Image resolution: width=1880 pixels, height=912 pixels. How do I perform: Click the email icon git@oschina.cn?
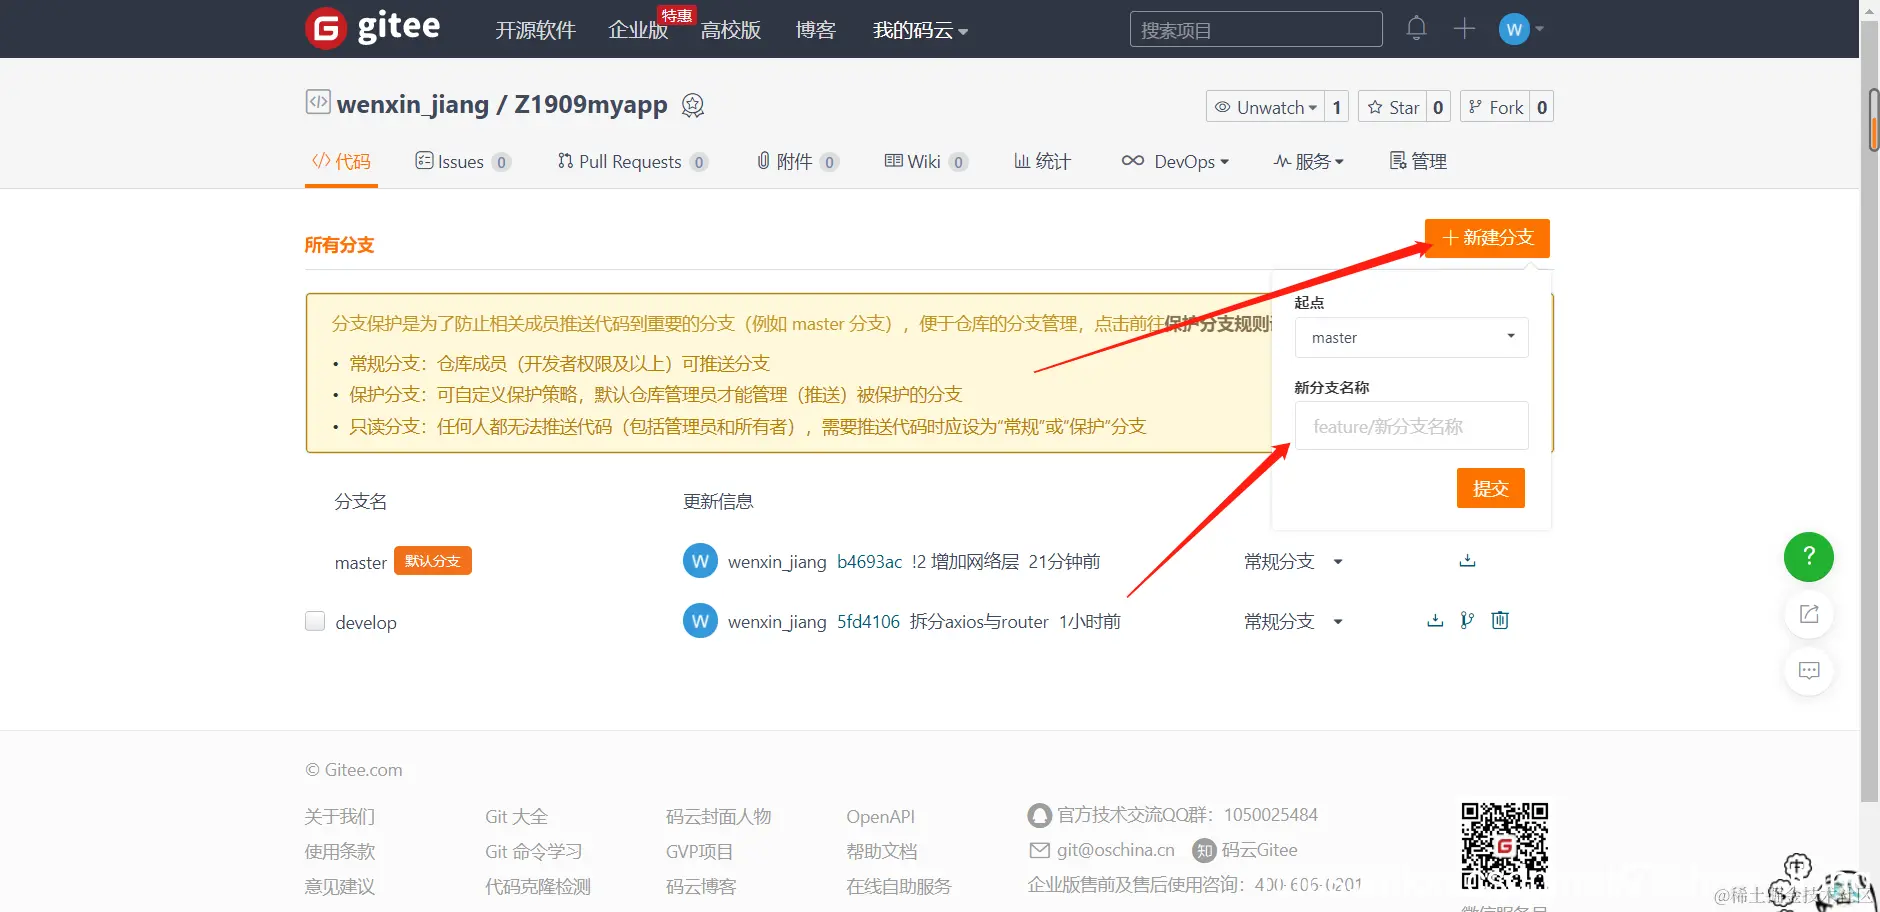[x=1040, y=850]
